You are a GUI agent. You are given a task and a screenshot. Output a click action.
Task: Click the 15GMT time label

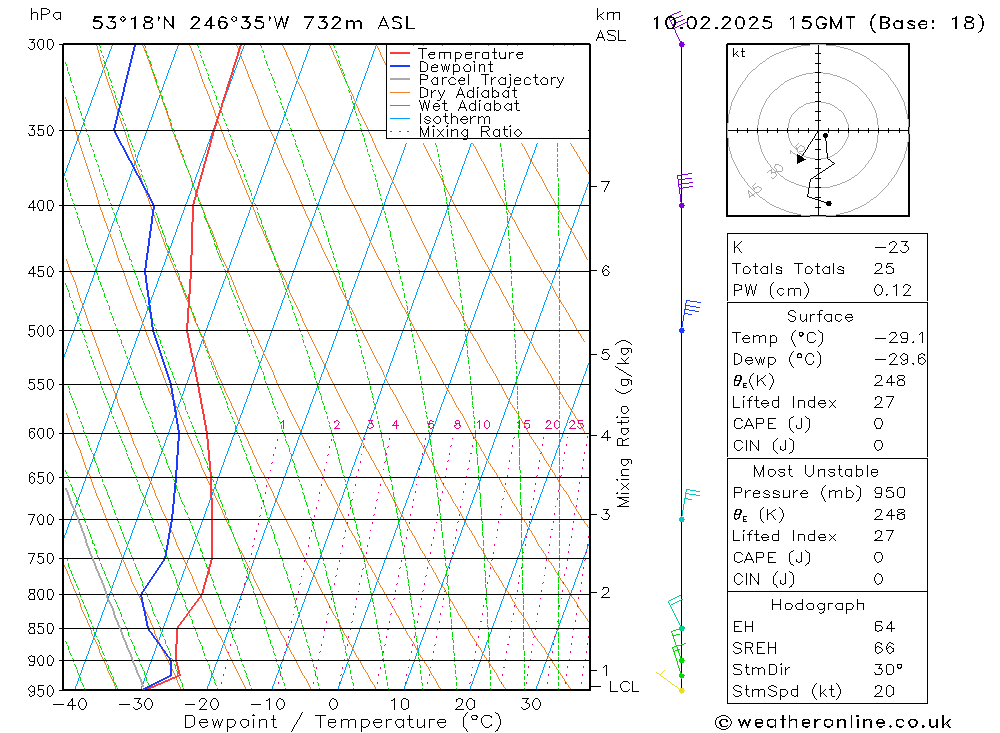click(x=821, y=23)
